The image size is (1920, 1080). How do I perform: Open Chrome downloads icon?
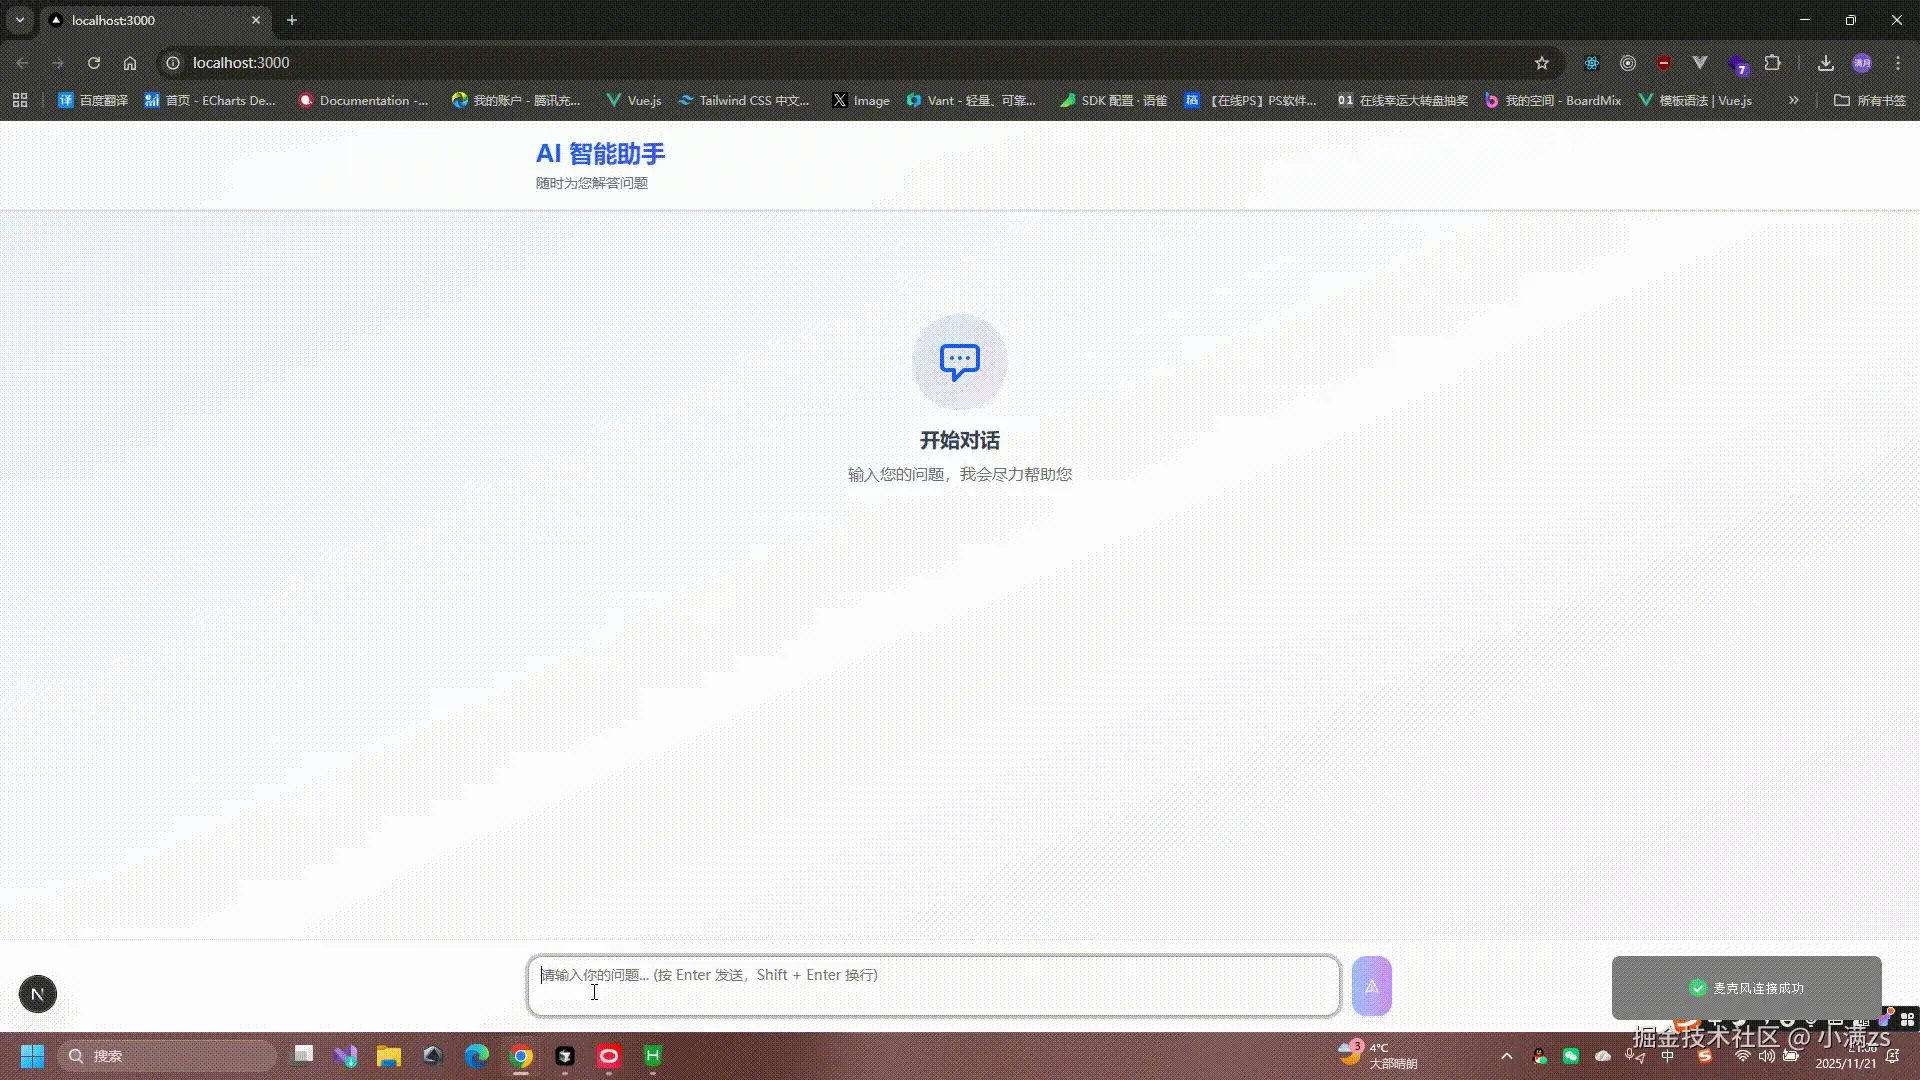pos(1826,63)
